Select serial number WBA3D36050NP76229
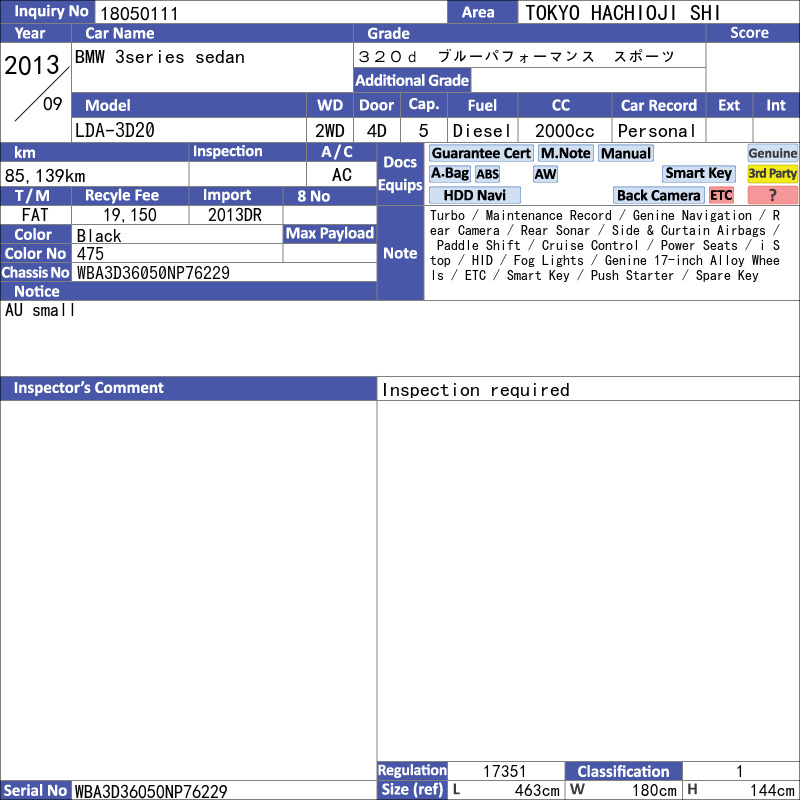Viewport: 800px width, 800px height. 151,791
